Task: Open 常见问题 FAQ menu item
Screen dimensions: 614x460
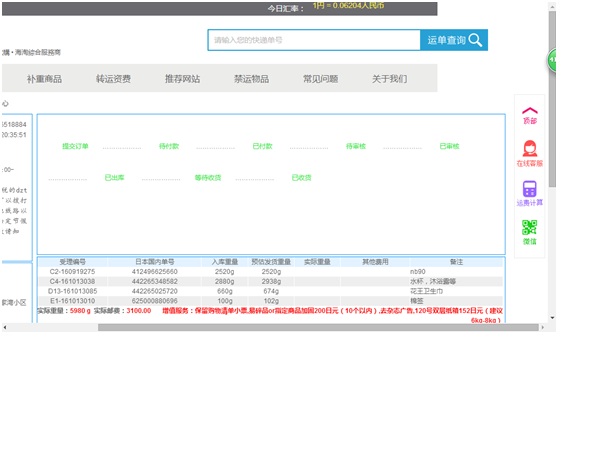Action: 320,78
